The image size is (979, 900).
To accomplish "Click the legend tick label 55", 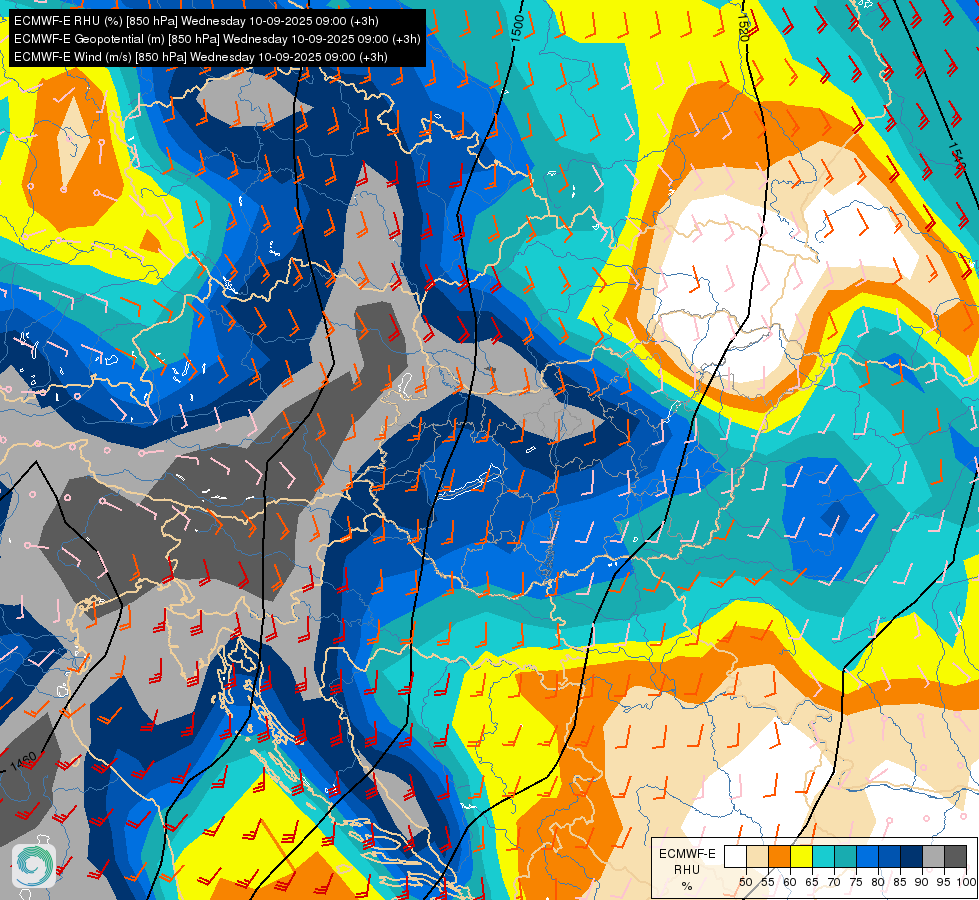I will [768, 882].
